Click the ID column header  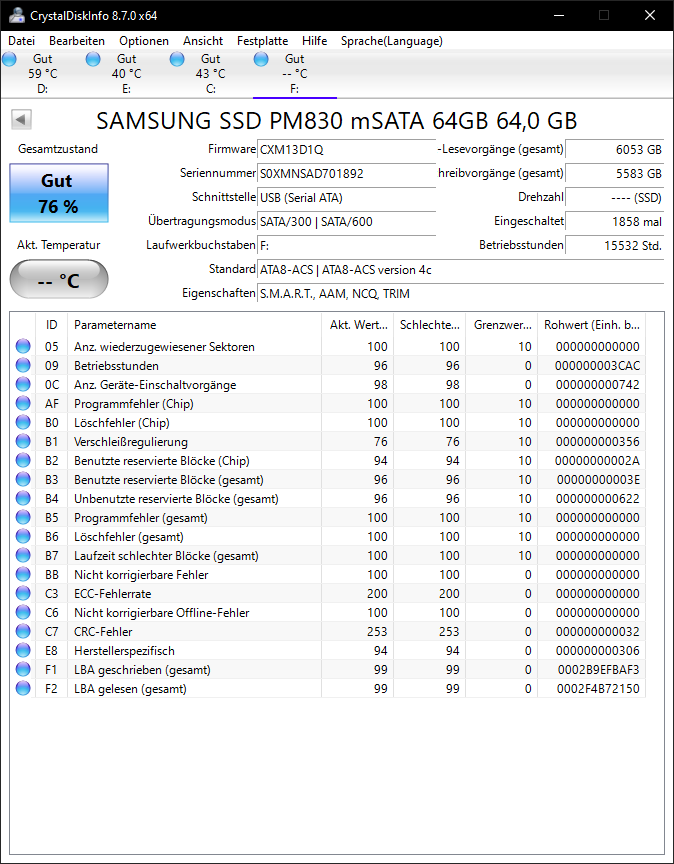pyautogui.click(x=51, y=325)
